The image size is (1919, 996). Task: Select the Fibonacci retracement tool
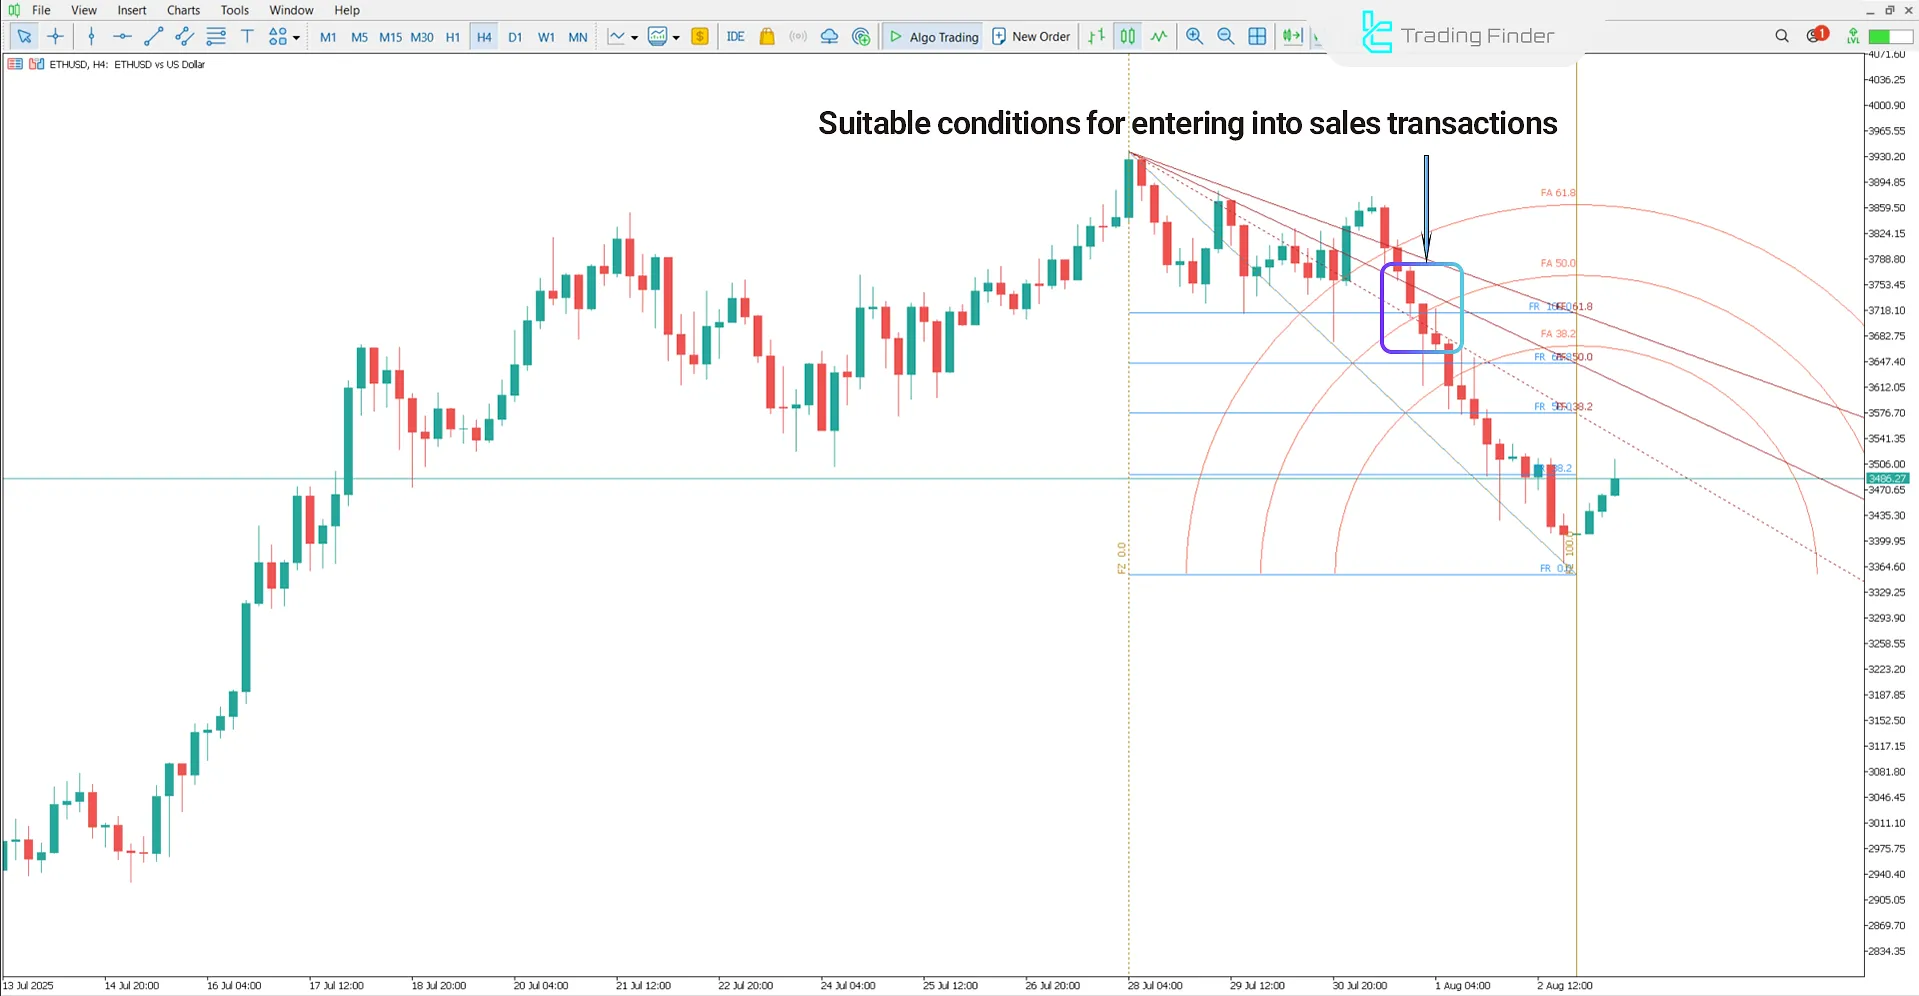tap(216, 36)
